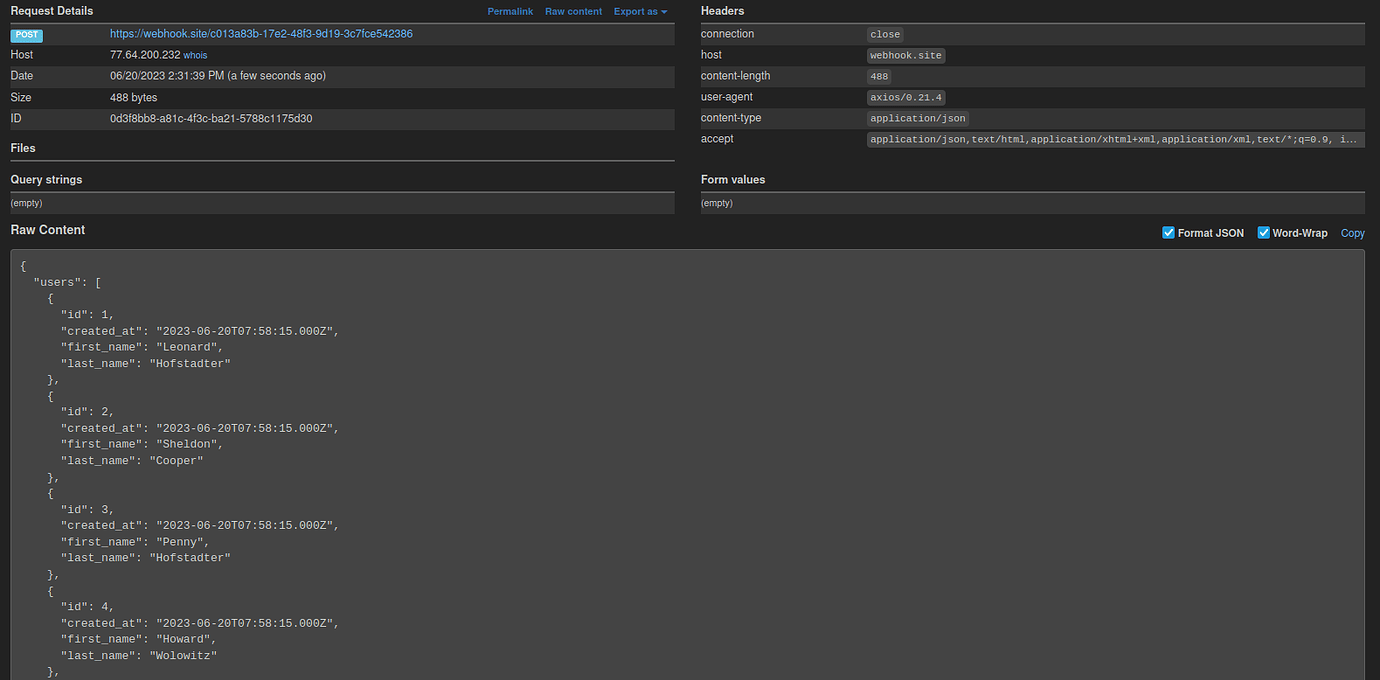Select the content-type value application/json

pos(917,118)
